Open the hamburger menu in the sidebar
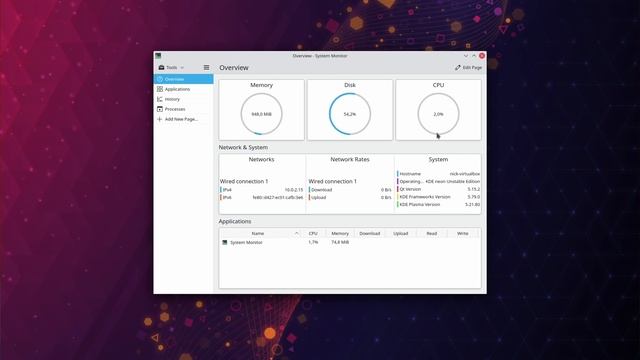This screenshot has height=360, width=640. click(206, 67)
